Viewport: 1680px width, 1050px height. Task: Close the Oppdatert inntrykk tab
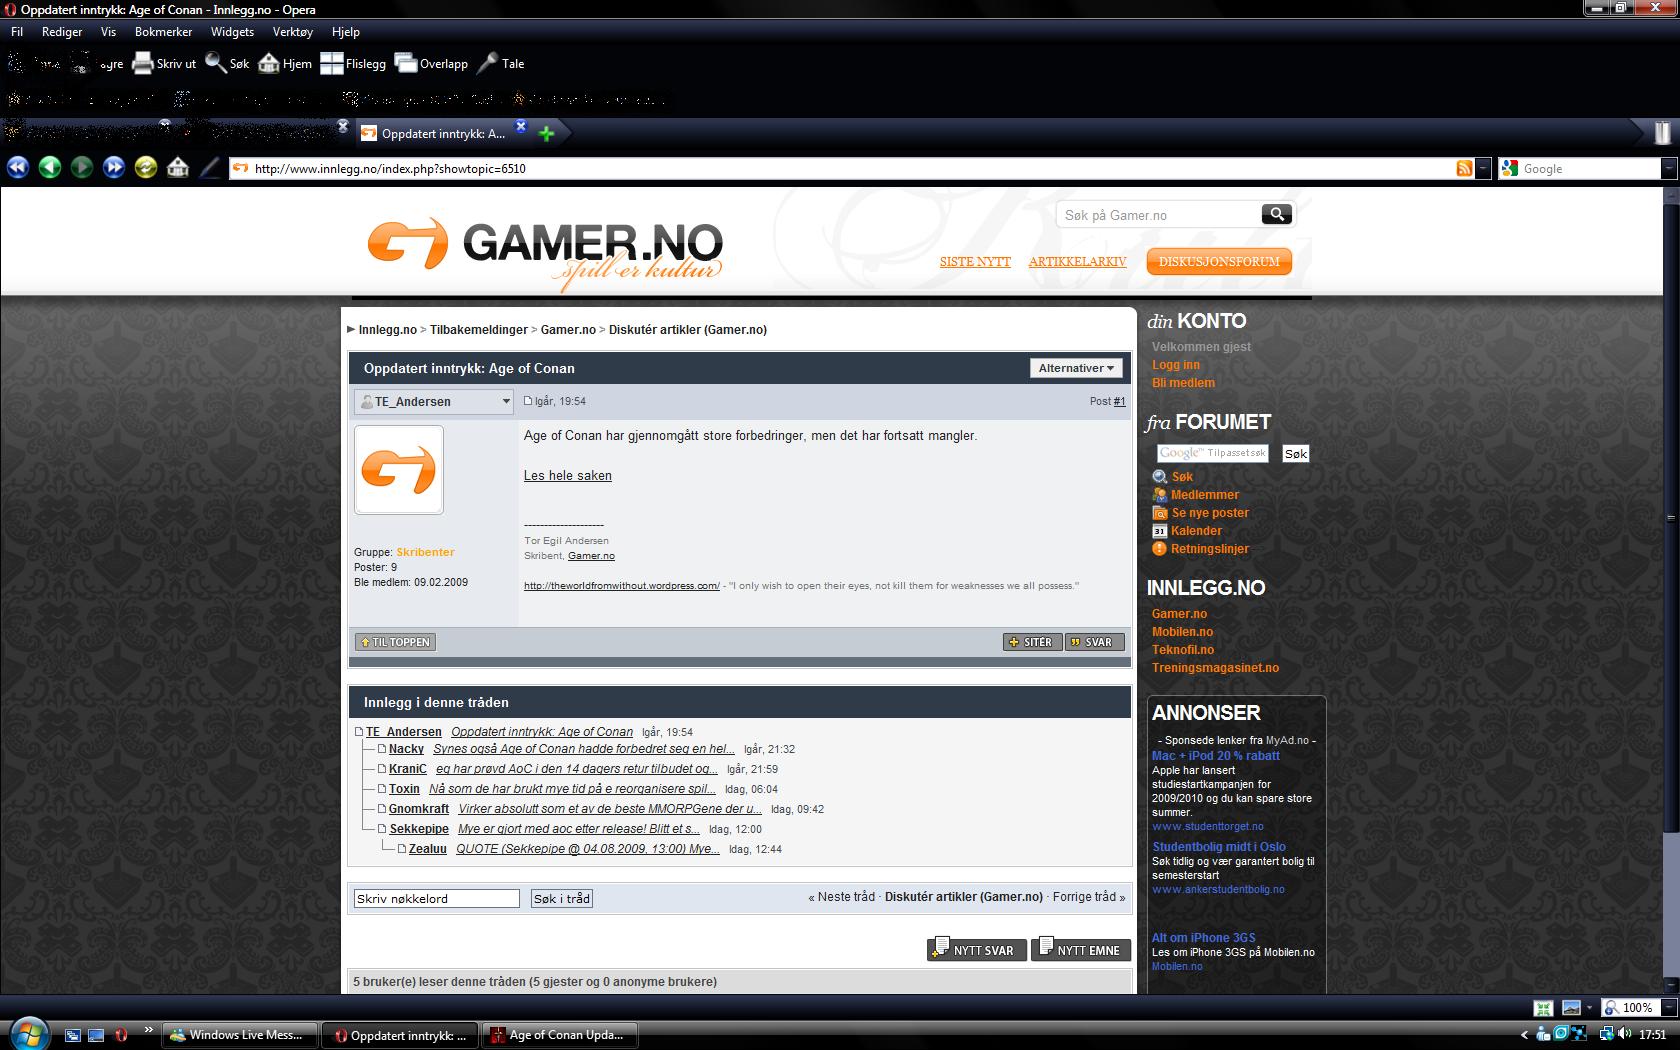pos(521,126)
